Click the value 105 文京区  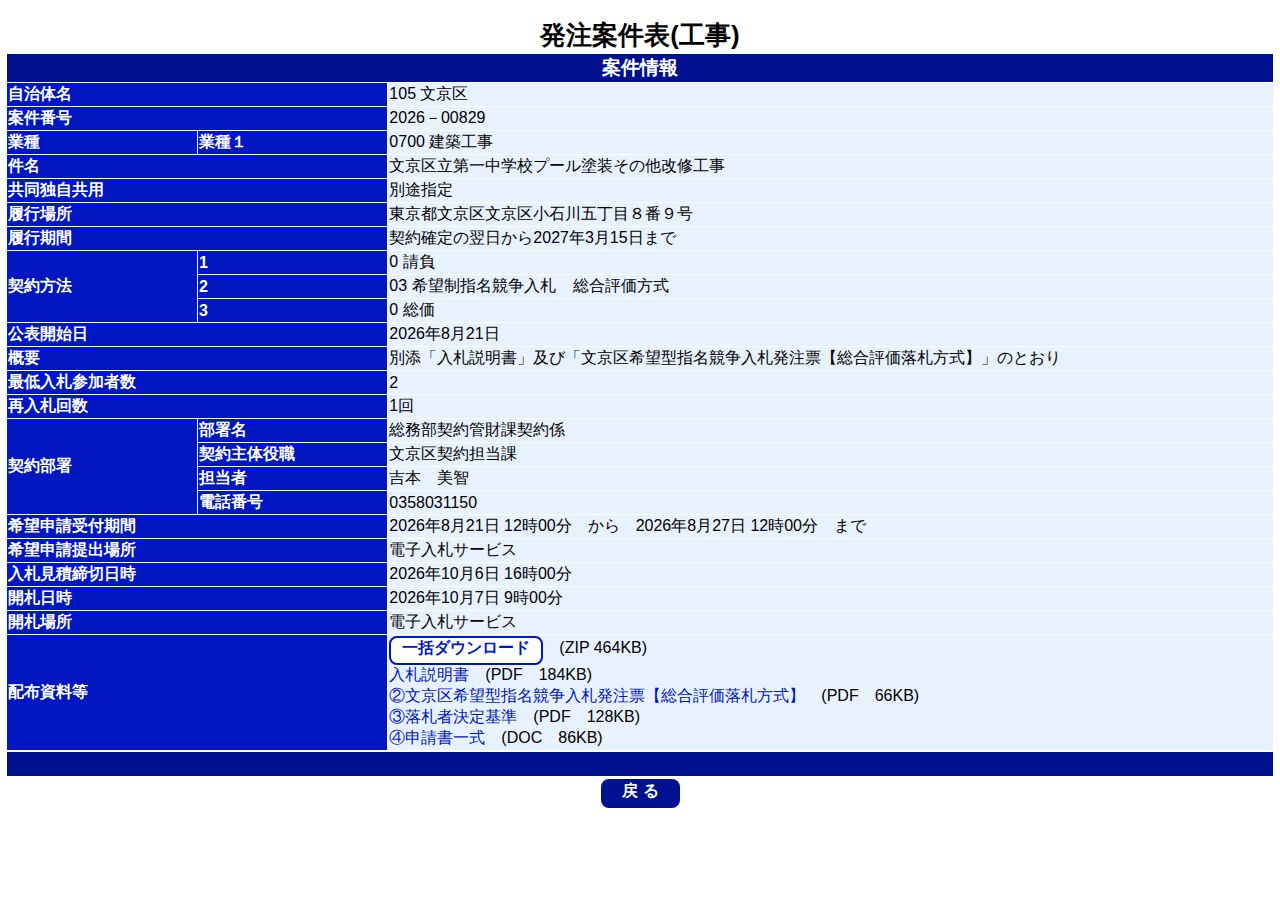pos(428,94)
